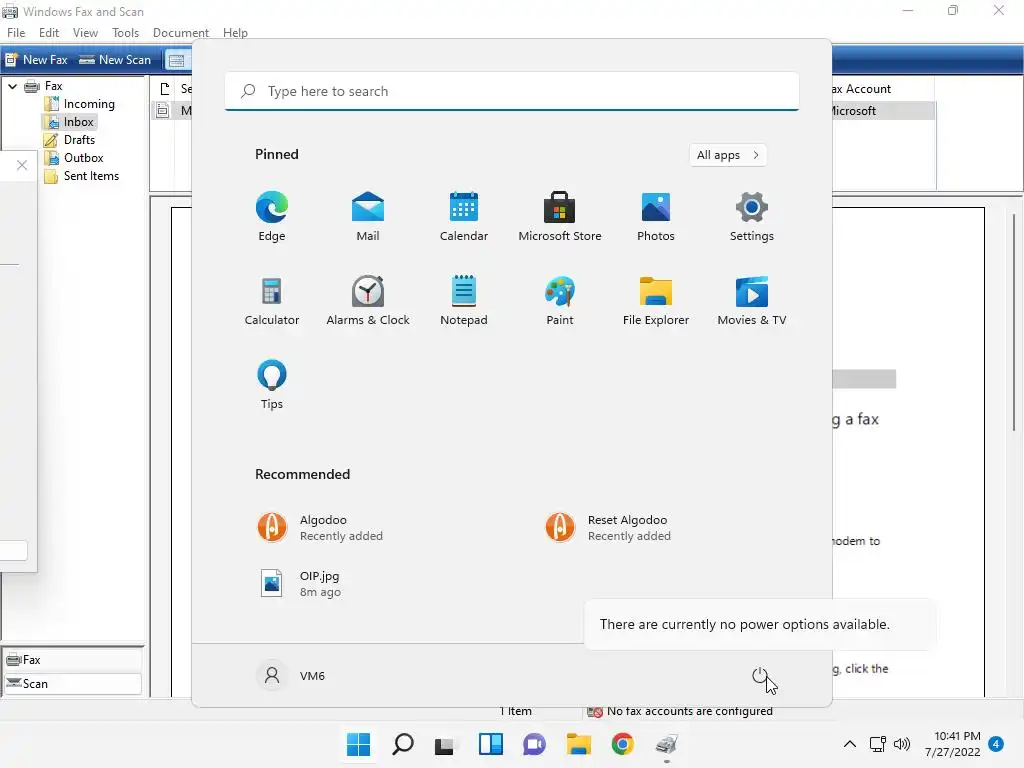
Task: Open File Explorer from Start menu
Action: point(656,300)
